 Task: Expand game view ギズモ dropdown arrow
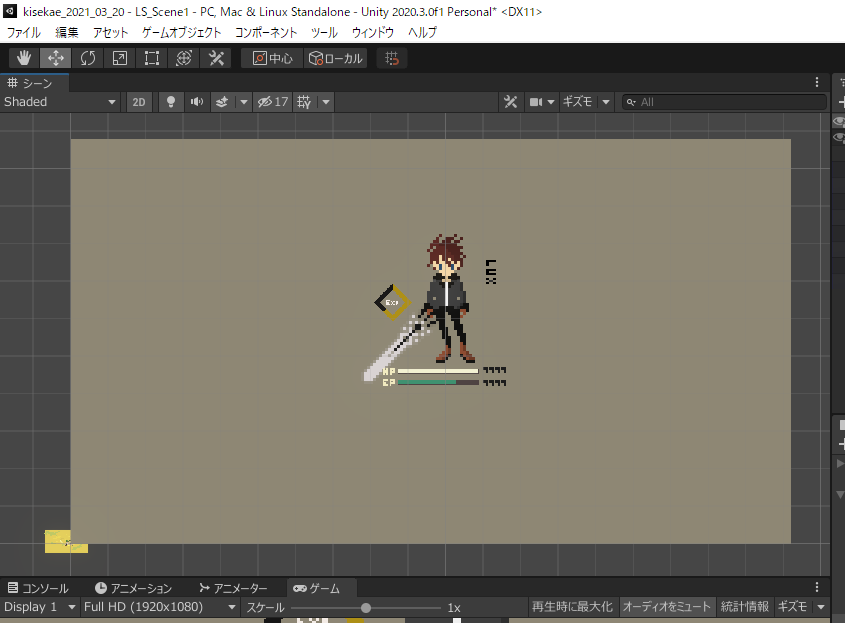pos(821,607)
